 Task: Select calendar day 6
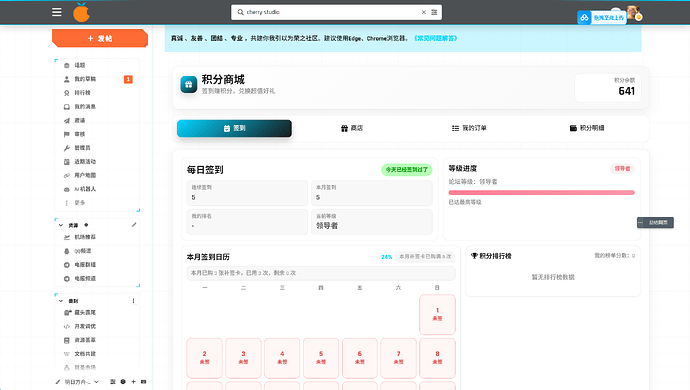360,358
